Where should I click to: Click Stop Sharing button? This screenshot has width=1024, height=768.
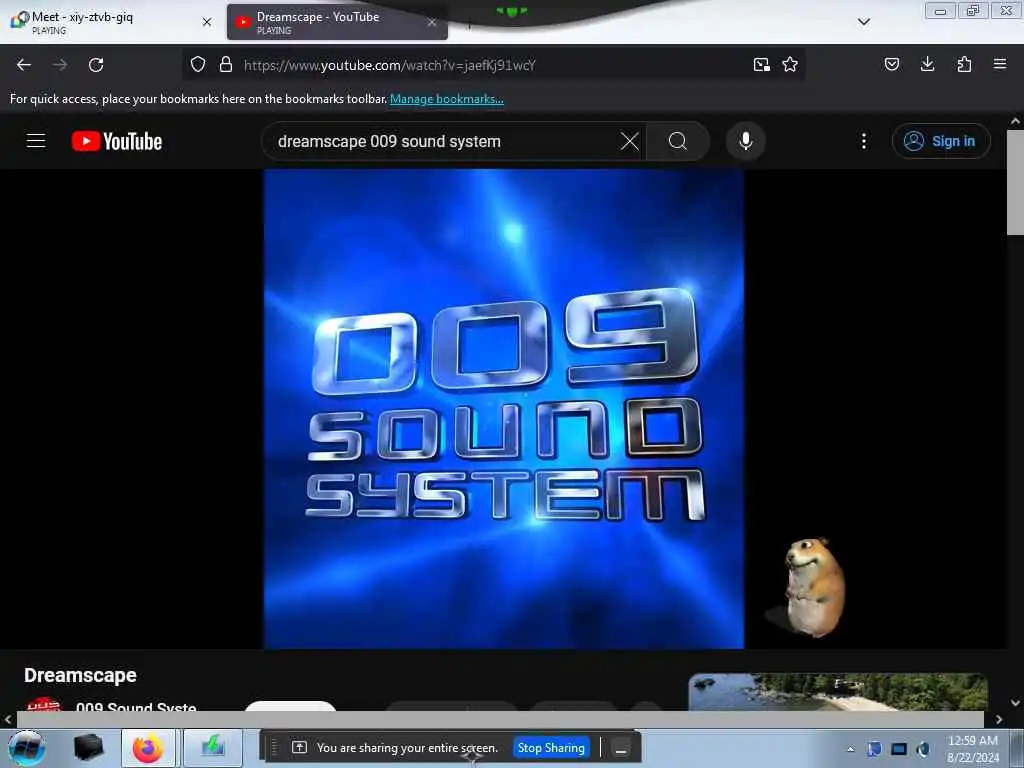click(551, 747)
